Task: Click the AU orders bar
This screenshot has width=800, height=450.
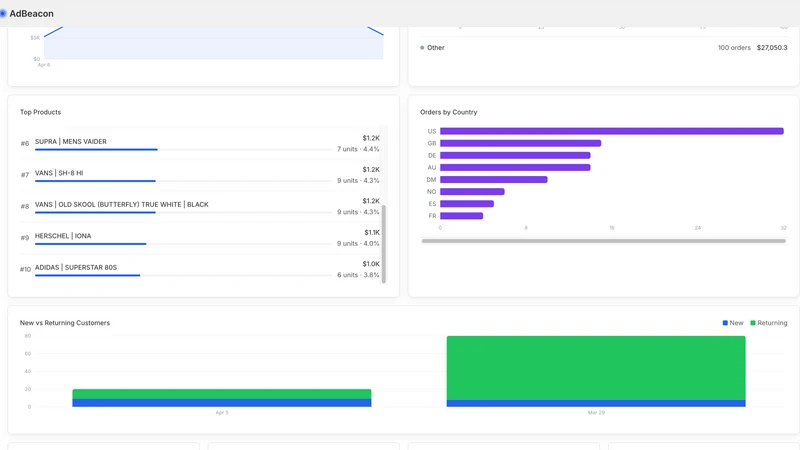Action: 515,167
